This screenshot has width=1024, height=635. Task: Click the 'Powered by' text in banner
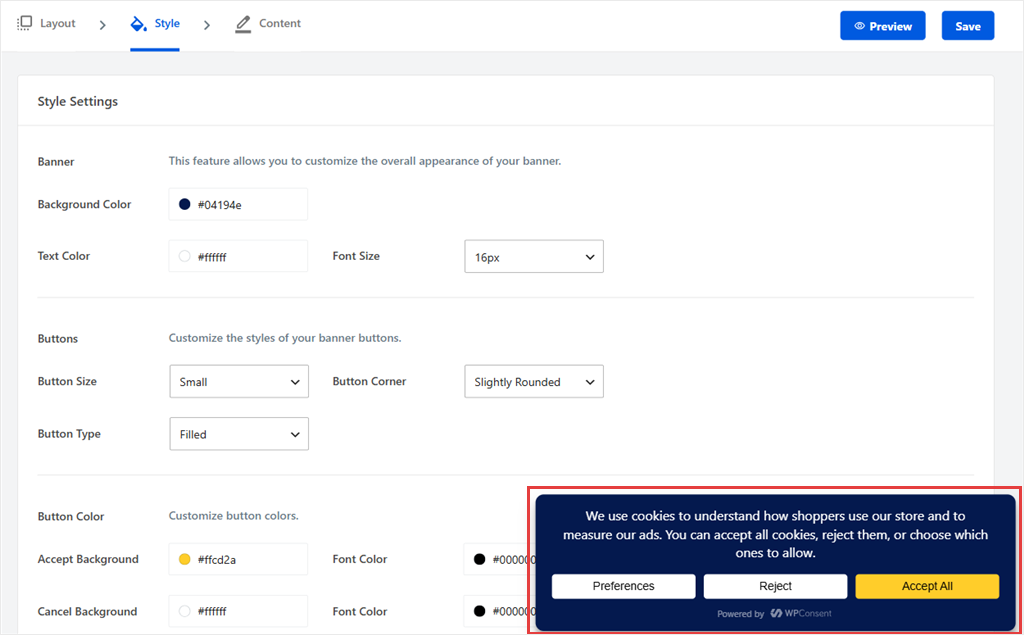[x=741, y=614]
